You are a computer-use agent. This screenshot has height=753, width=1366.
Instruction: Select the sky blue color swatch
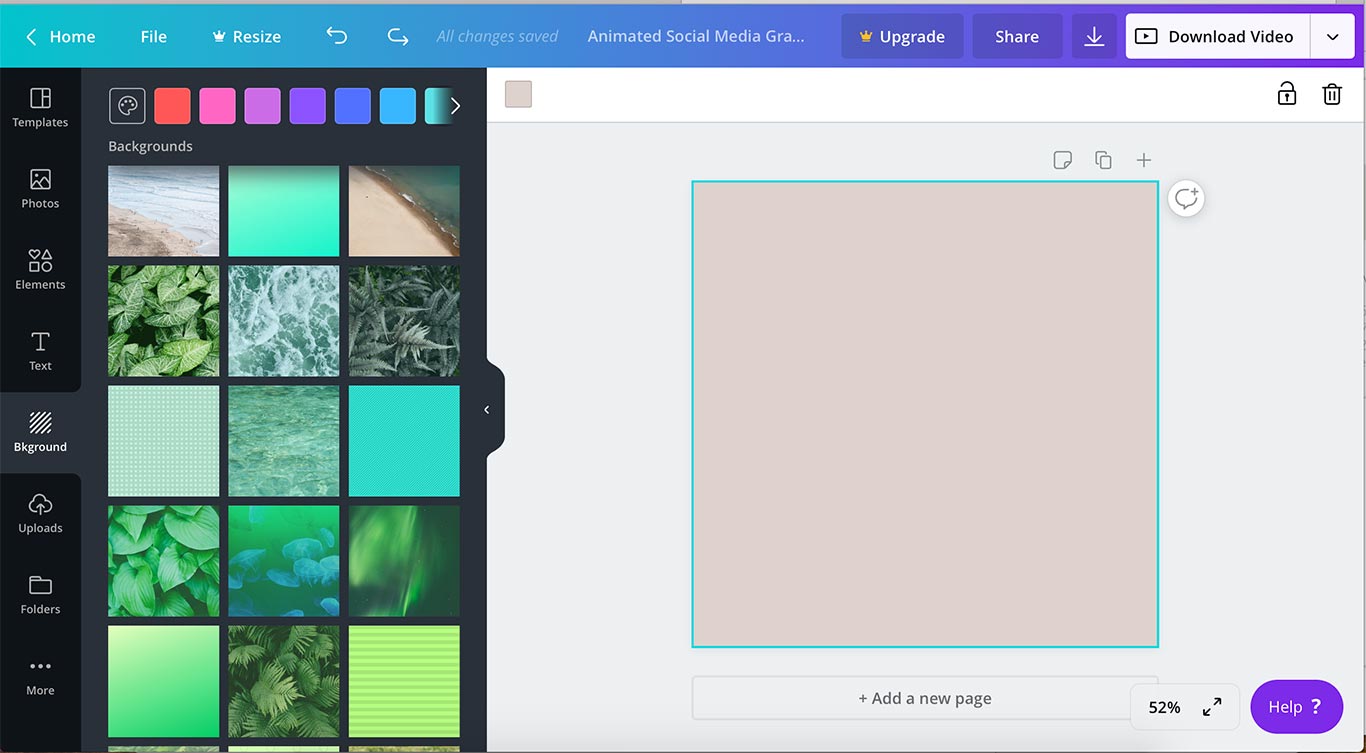click(398, 105)
